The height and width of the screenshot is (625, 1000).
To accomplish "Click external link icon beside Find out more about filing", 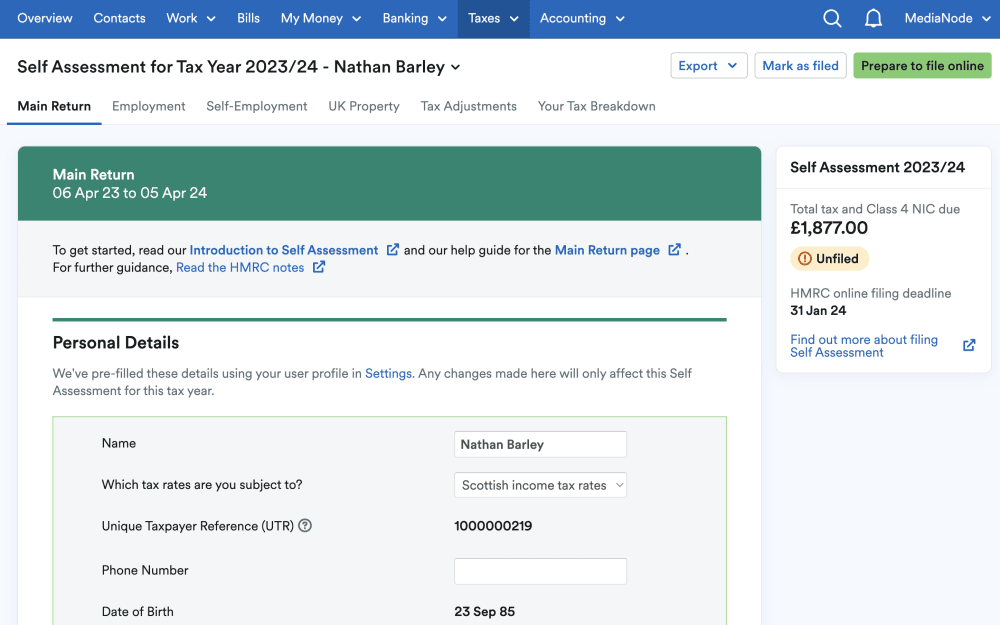I will tap(969, 345).
